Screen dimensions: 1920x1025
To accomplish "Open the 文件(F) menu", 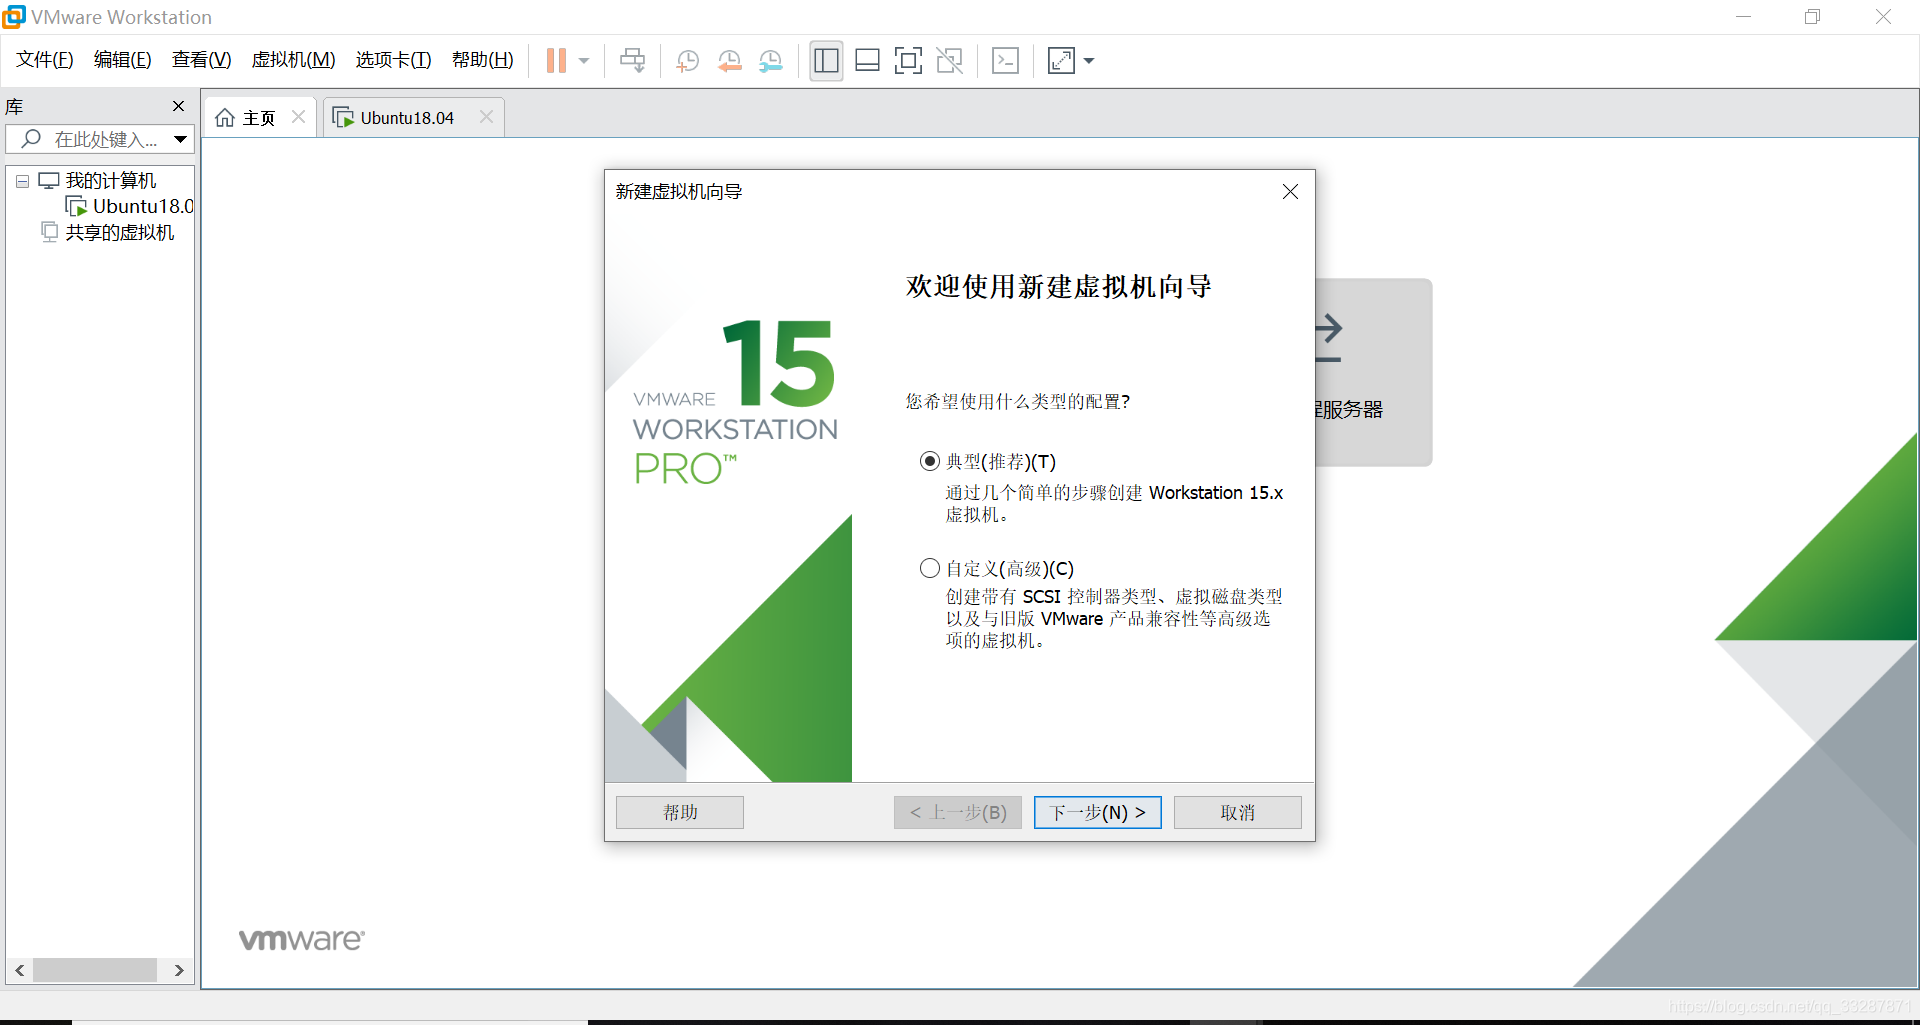I will [45, 60].
